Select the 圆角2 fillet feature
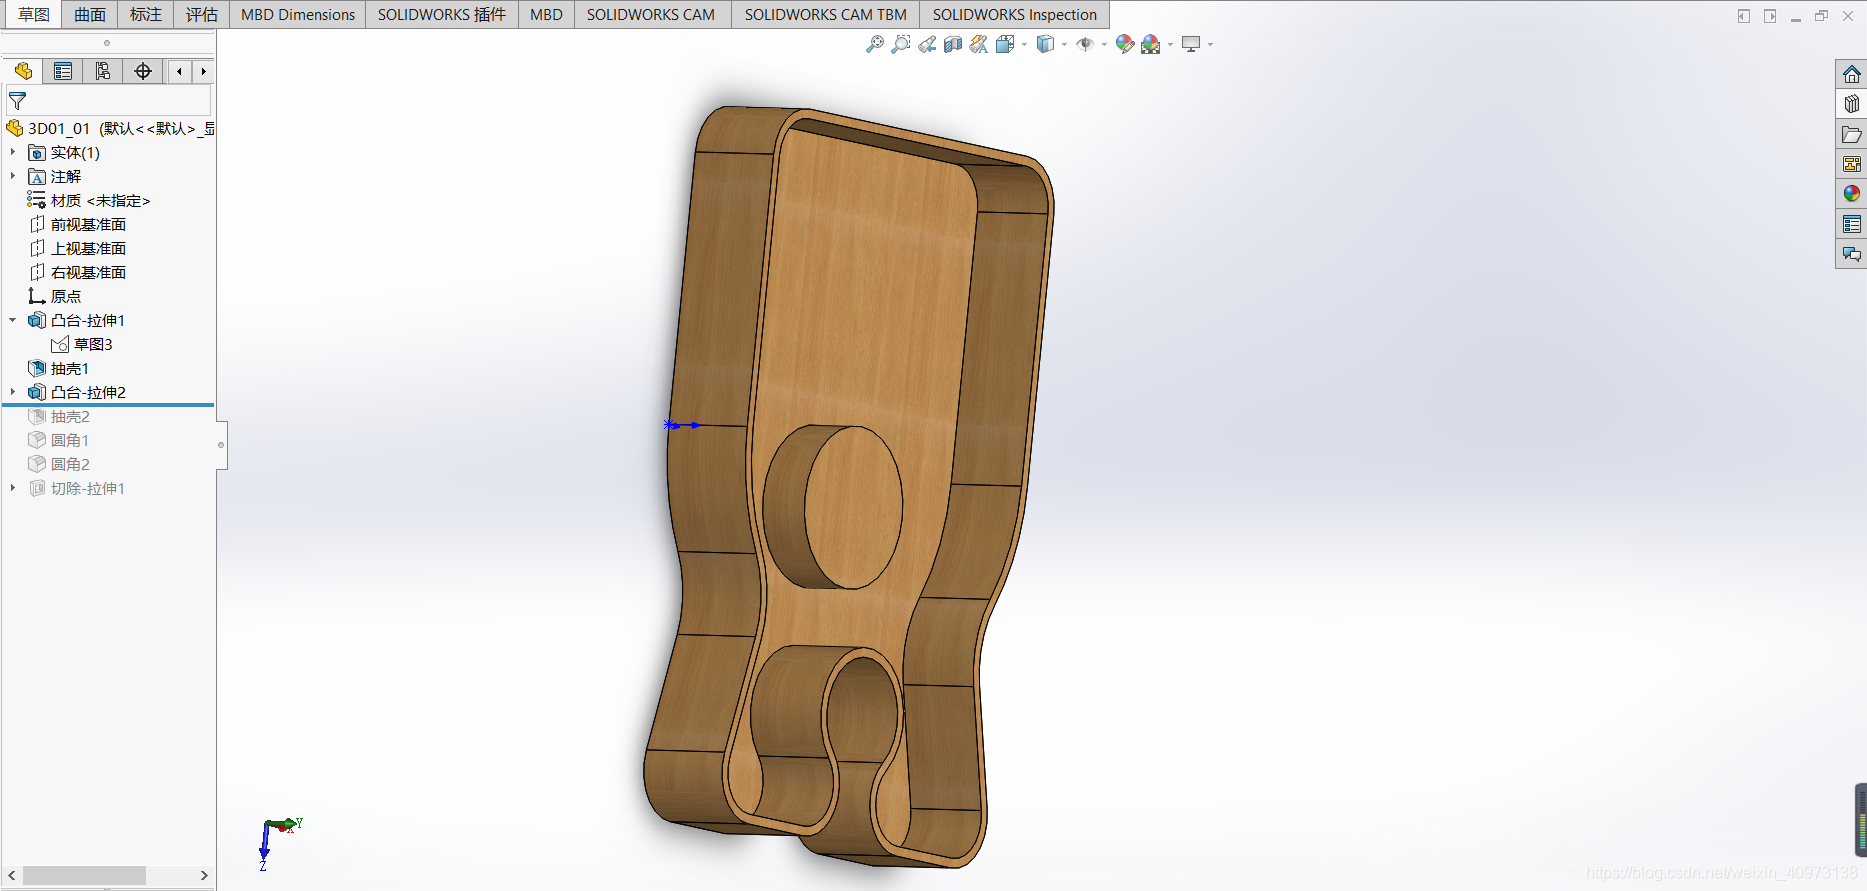The height and width of the screenshot is (891, 1867). coord(59,464)
